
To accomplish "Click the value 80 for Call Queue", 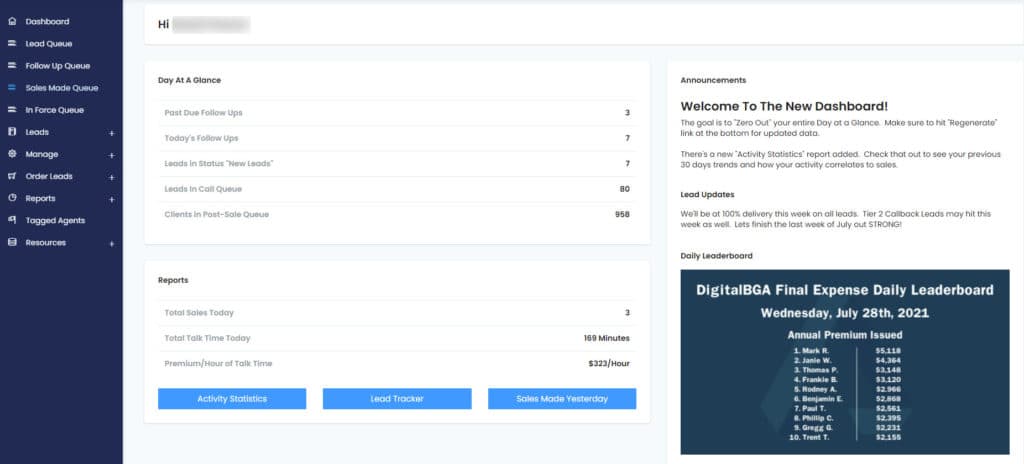I will tap(625, 189).
